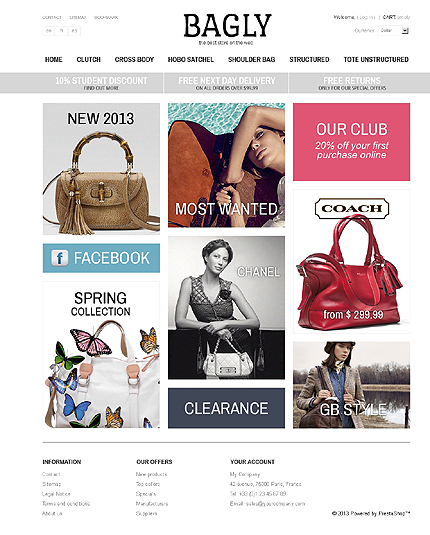Image resolution: width=430 pixels, height=535 pixels.
Task: Open the Chanel black and white photo
Action: click(x=226, y=307)
